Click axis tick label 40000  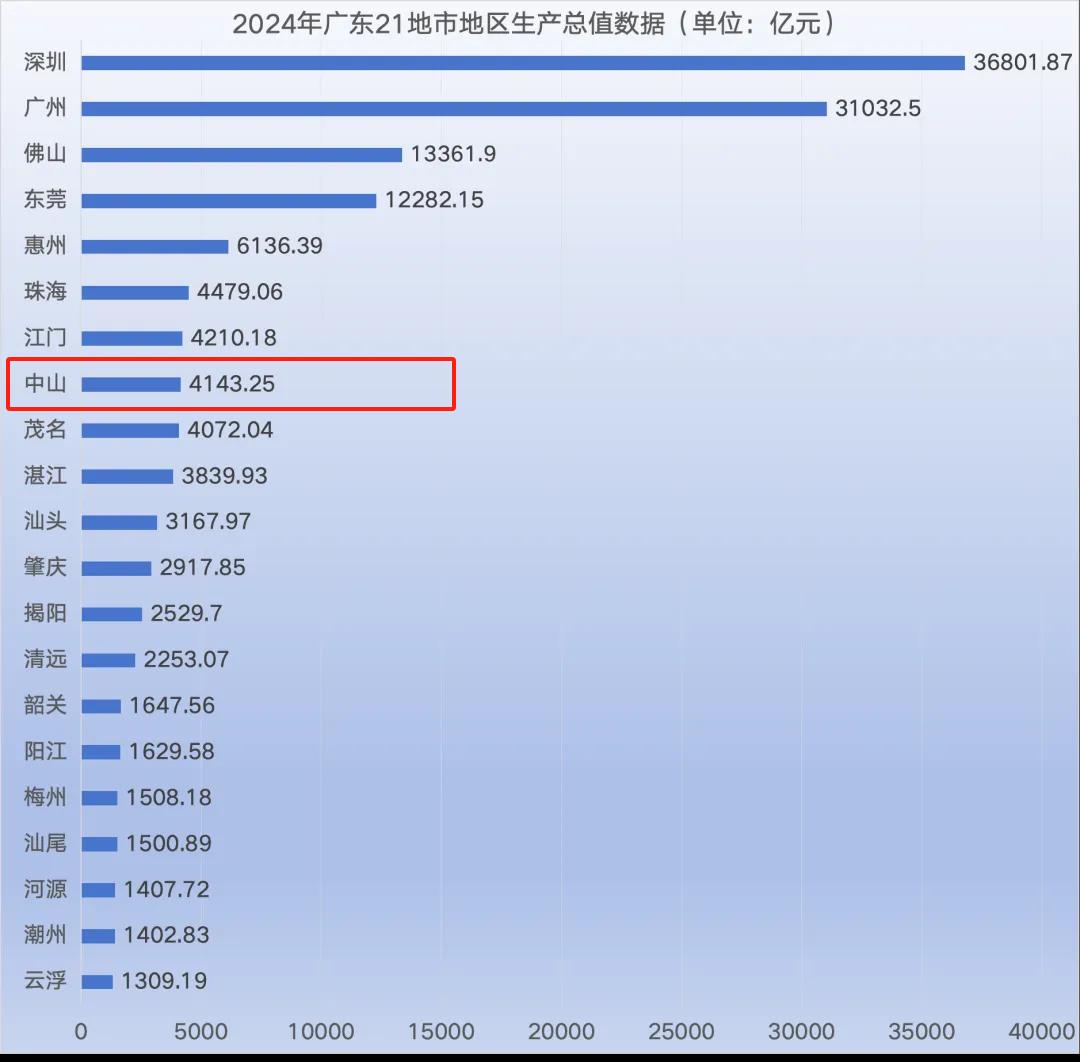click(x=1041, y=1031)
